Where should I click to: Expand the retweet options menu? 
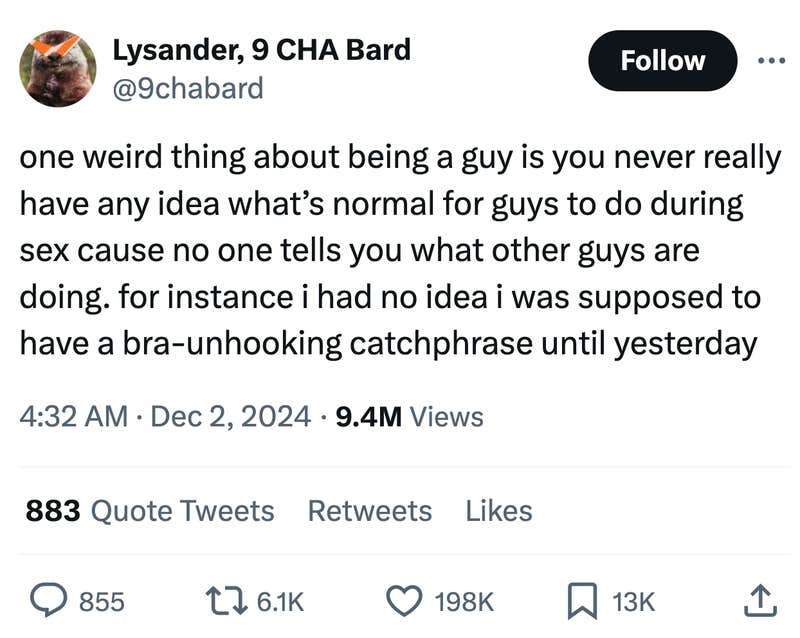pos(225,602)
